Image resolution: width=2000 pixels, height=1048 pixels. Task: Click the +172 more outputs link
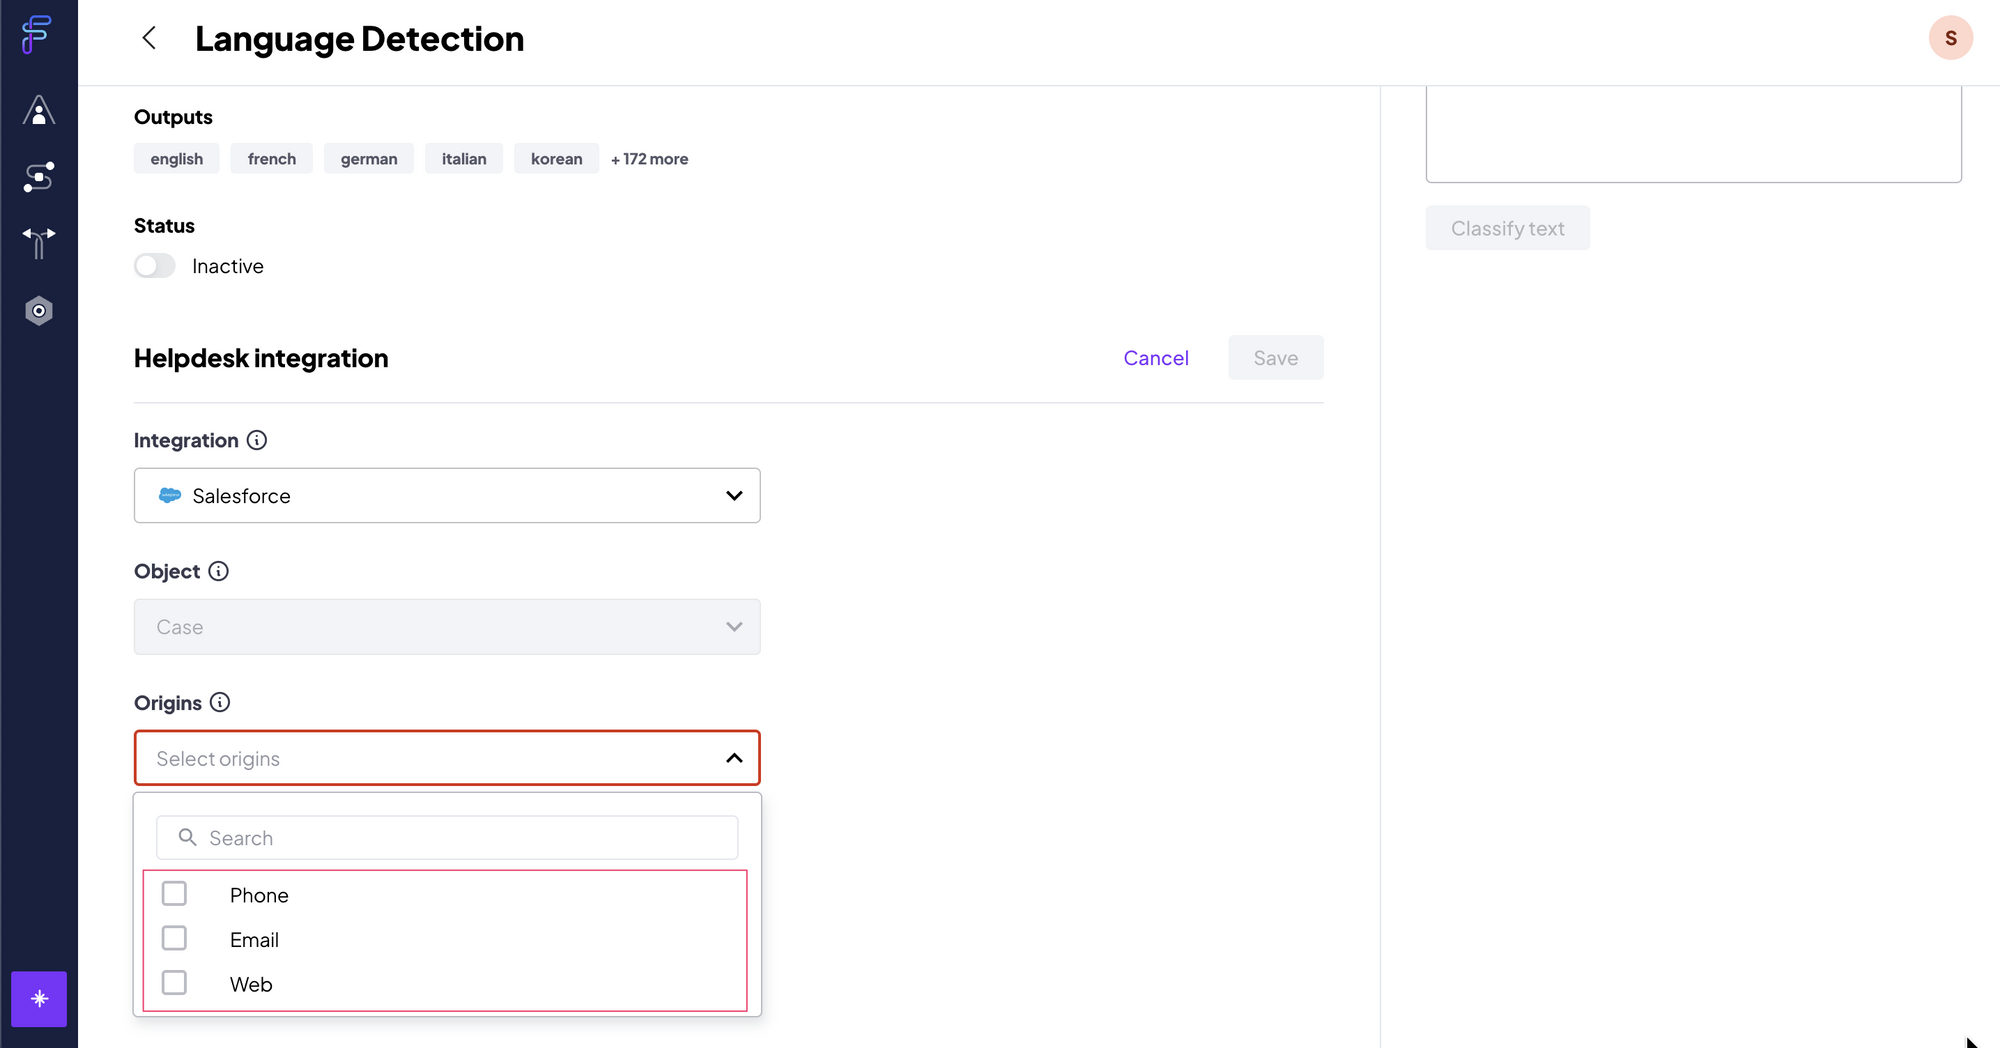tap(650, 159)
